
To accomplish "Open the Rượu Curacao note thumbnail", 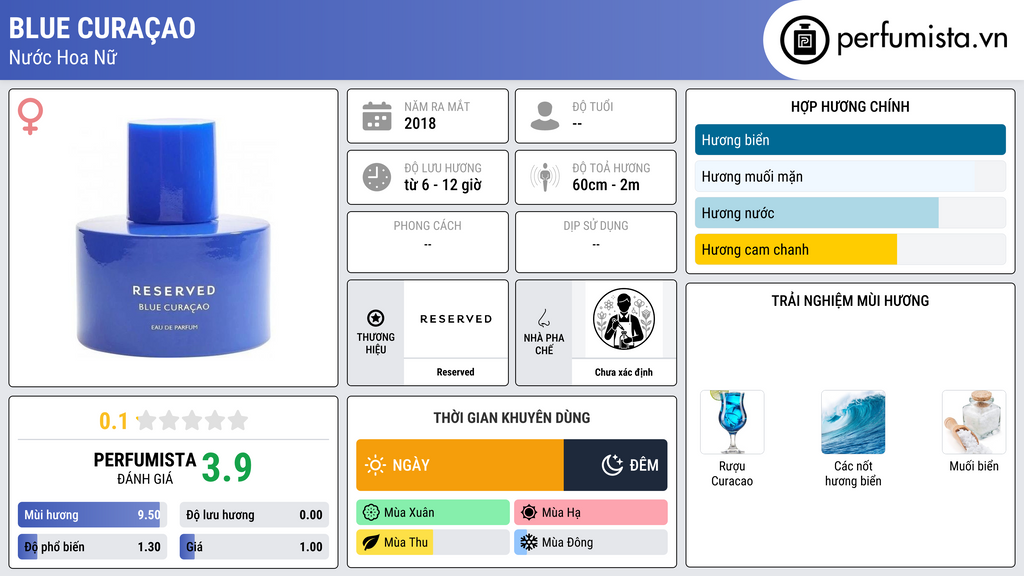I will click(x=732, y=422).
